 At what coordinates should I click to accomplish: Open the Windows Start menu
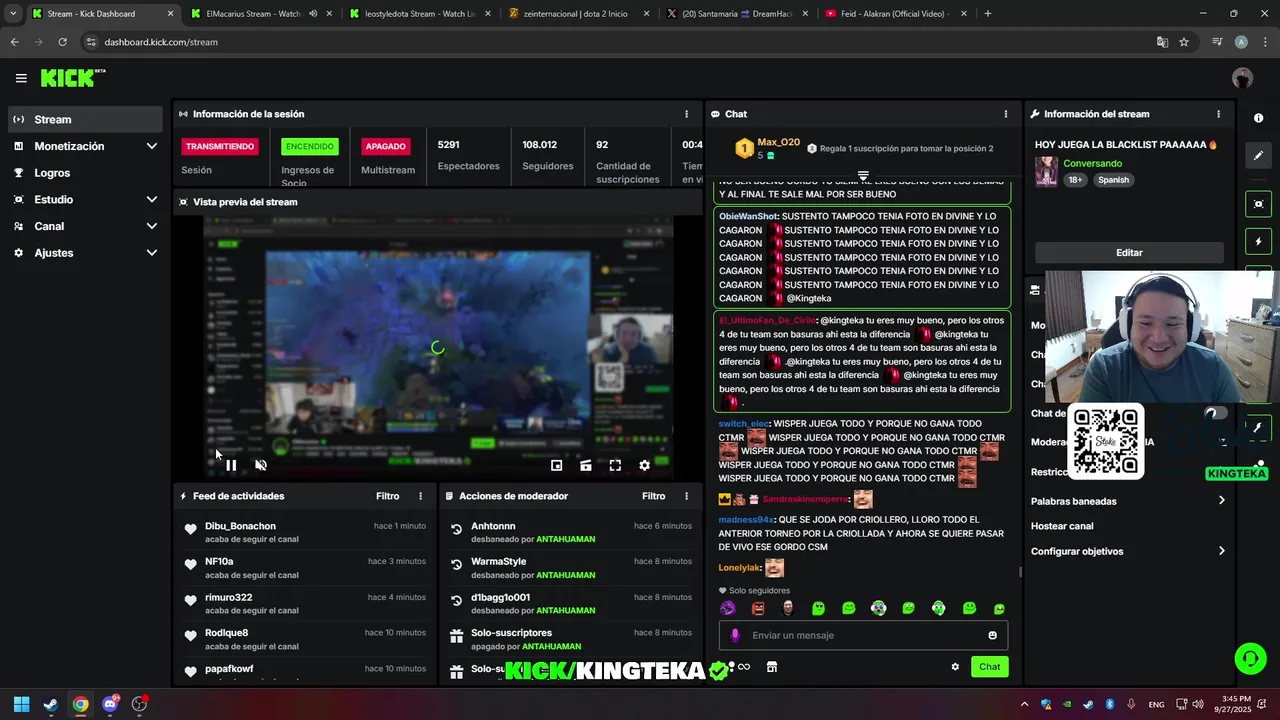click(x=21, y=704)
